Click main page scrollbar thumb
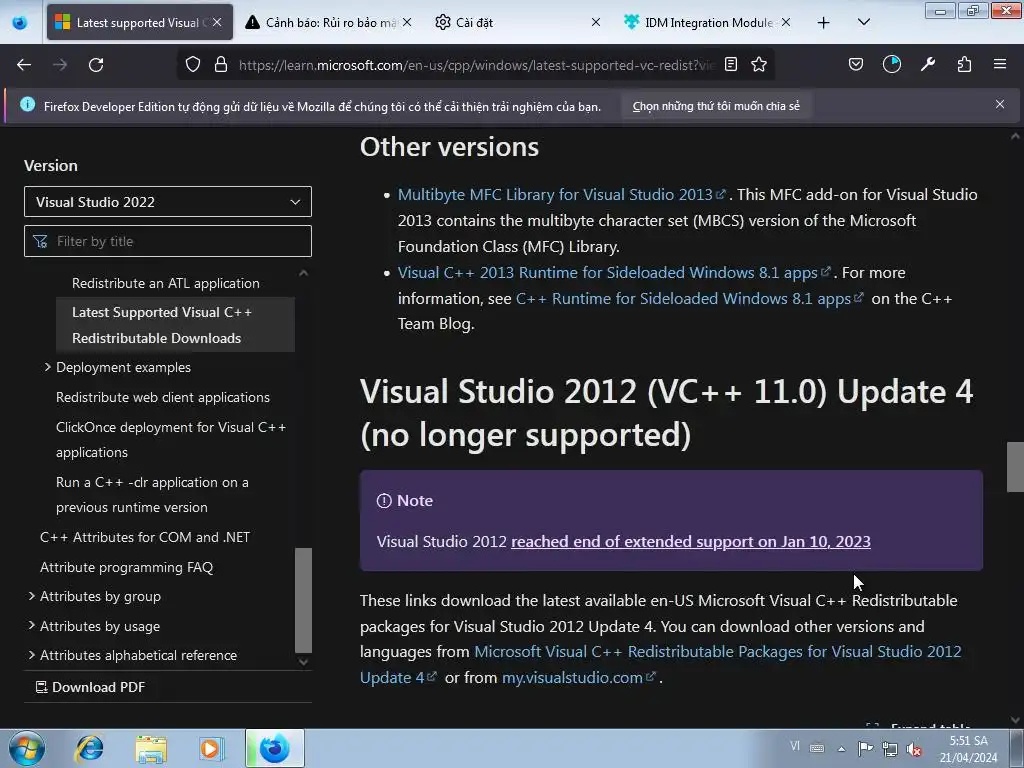 (1015, 467)
